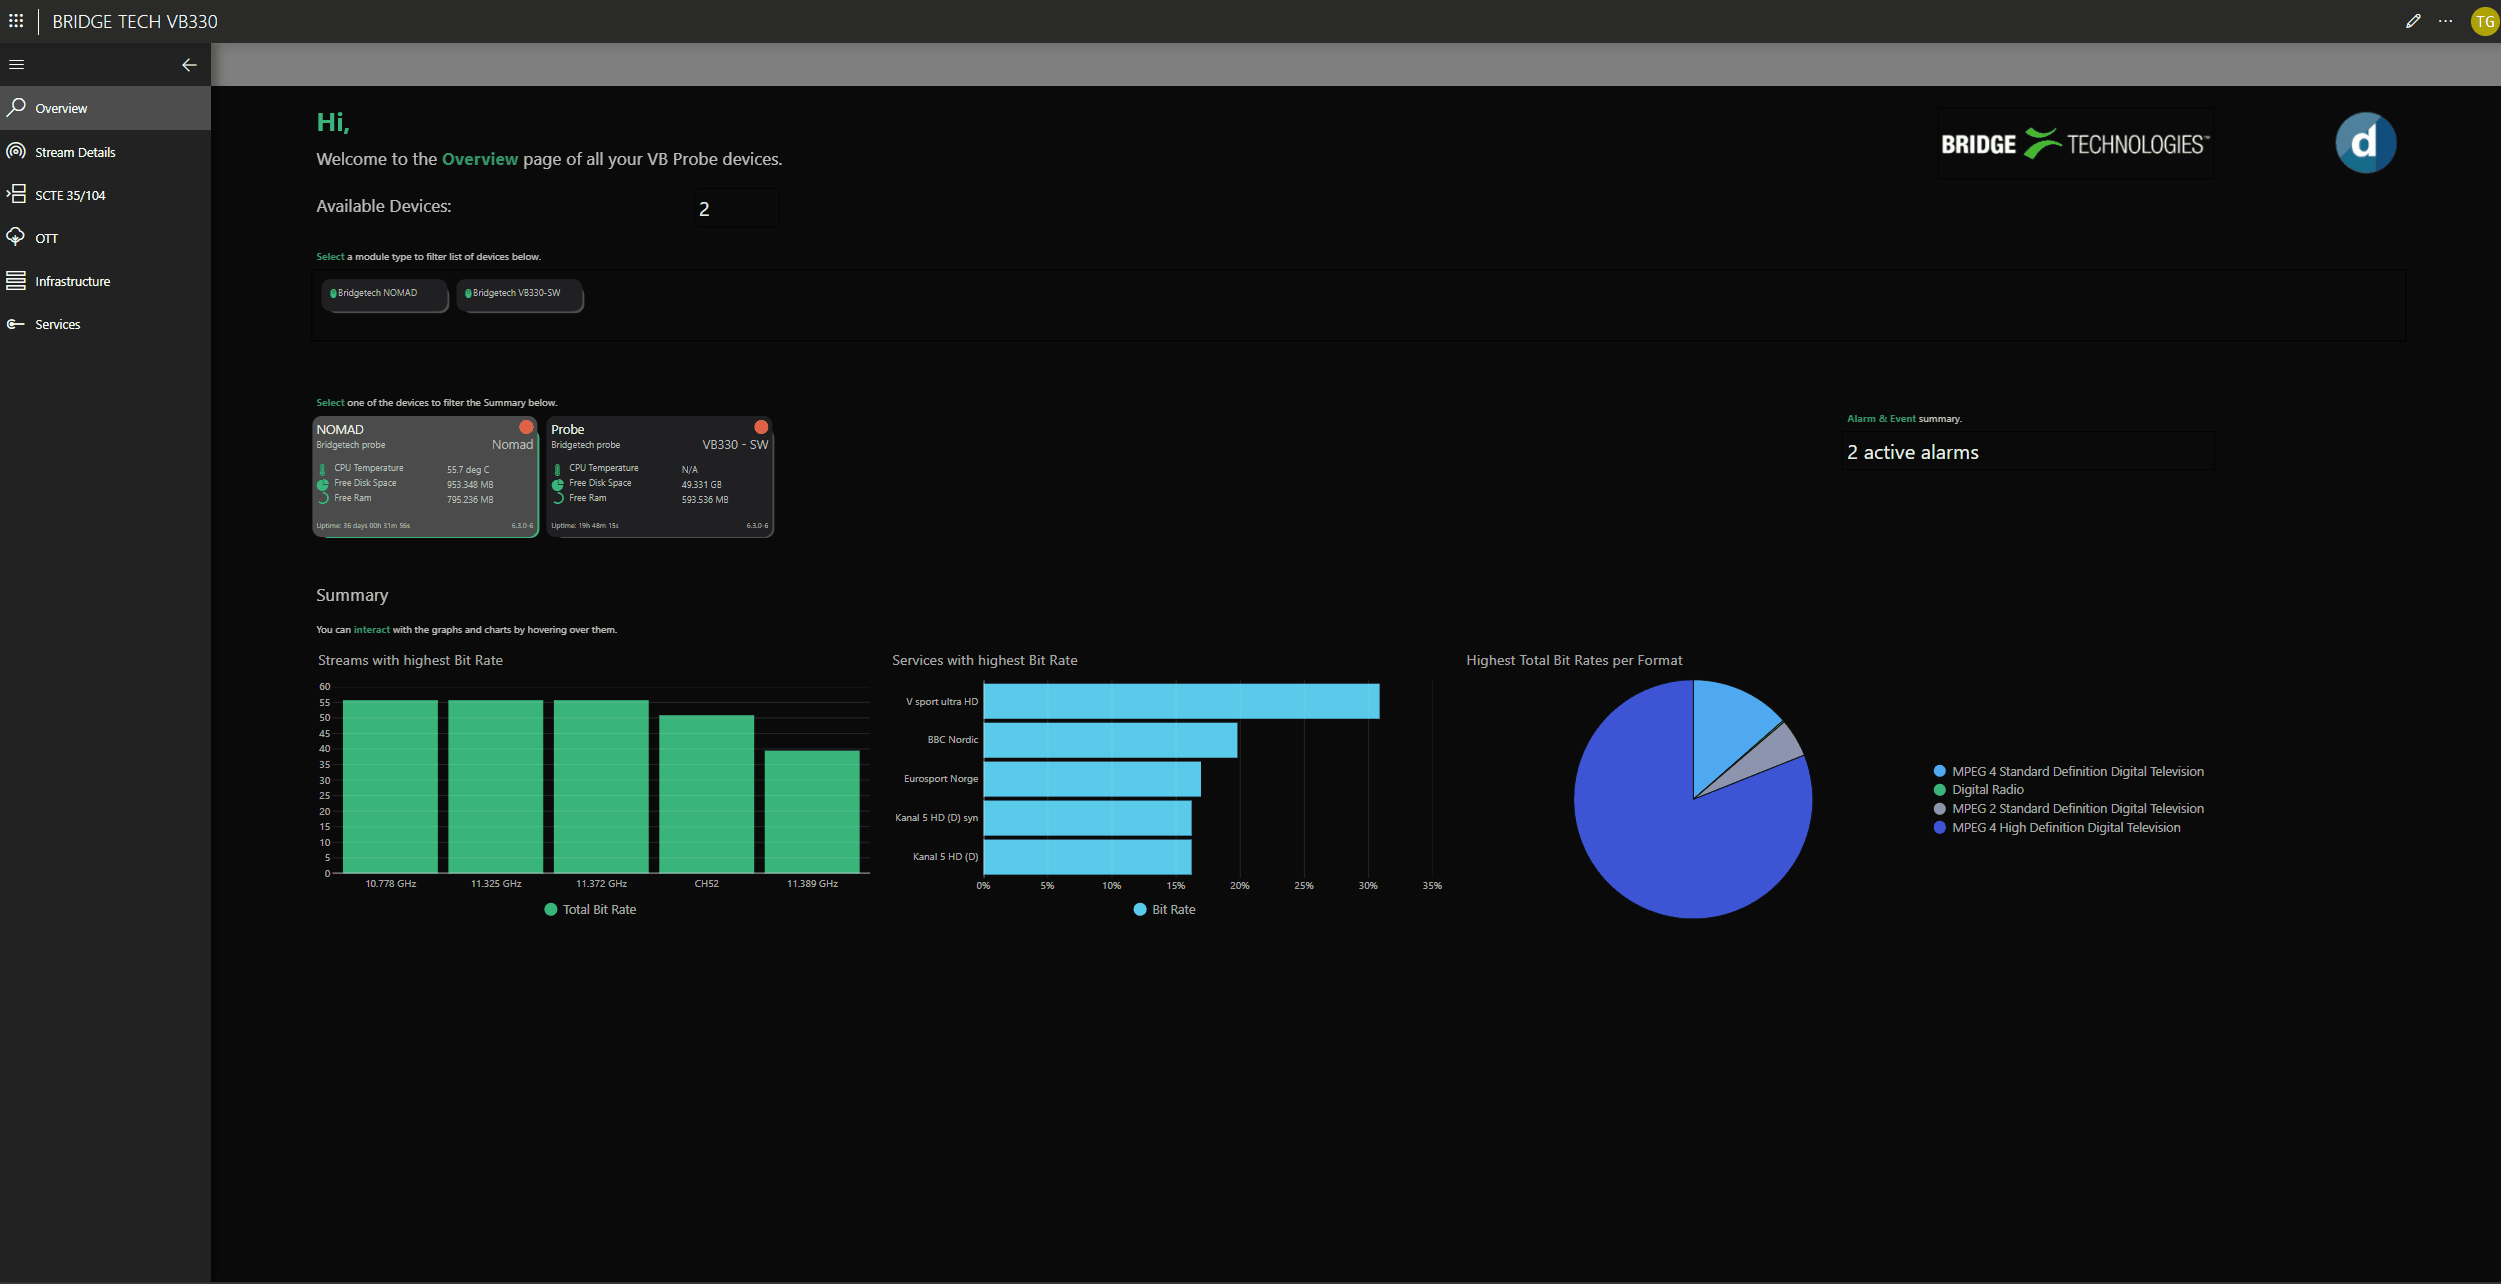Screen dimensions: 2501x1284
Task: Toggle MPEG 2 Standard Definition legend entry
Action: [x=2068, y=808]
